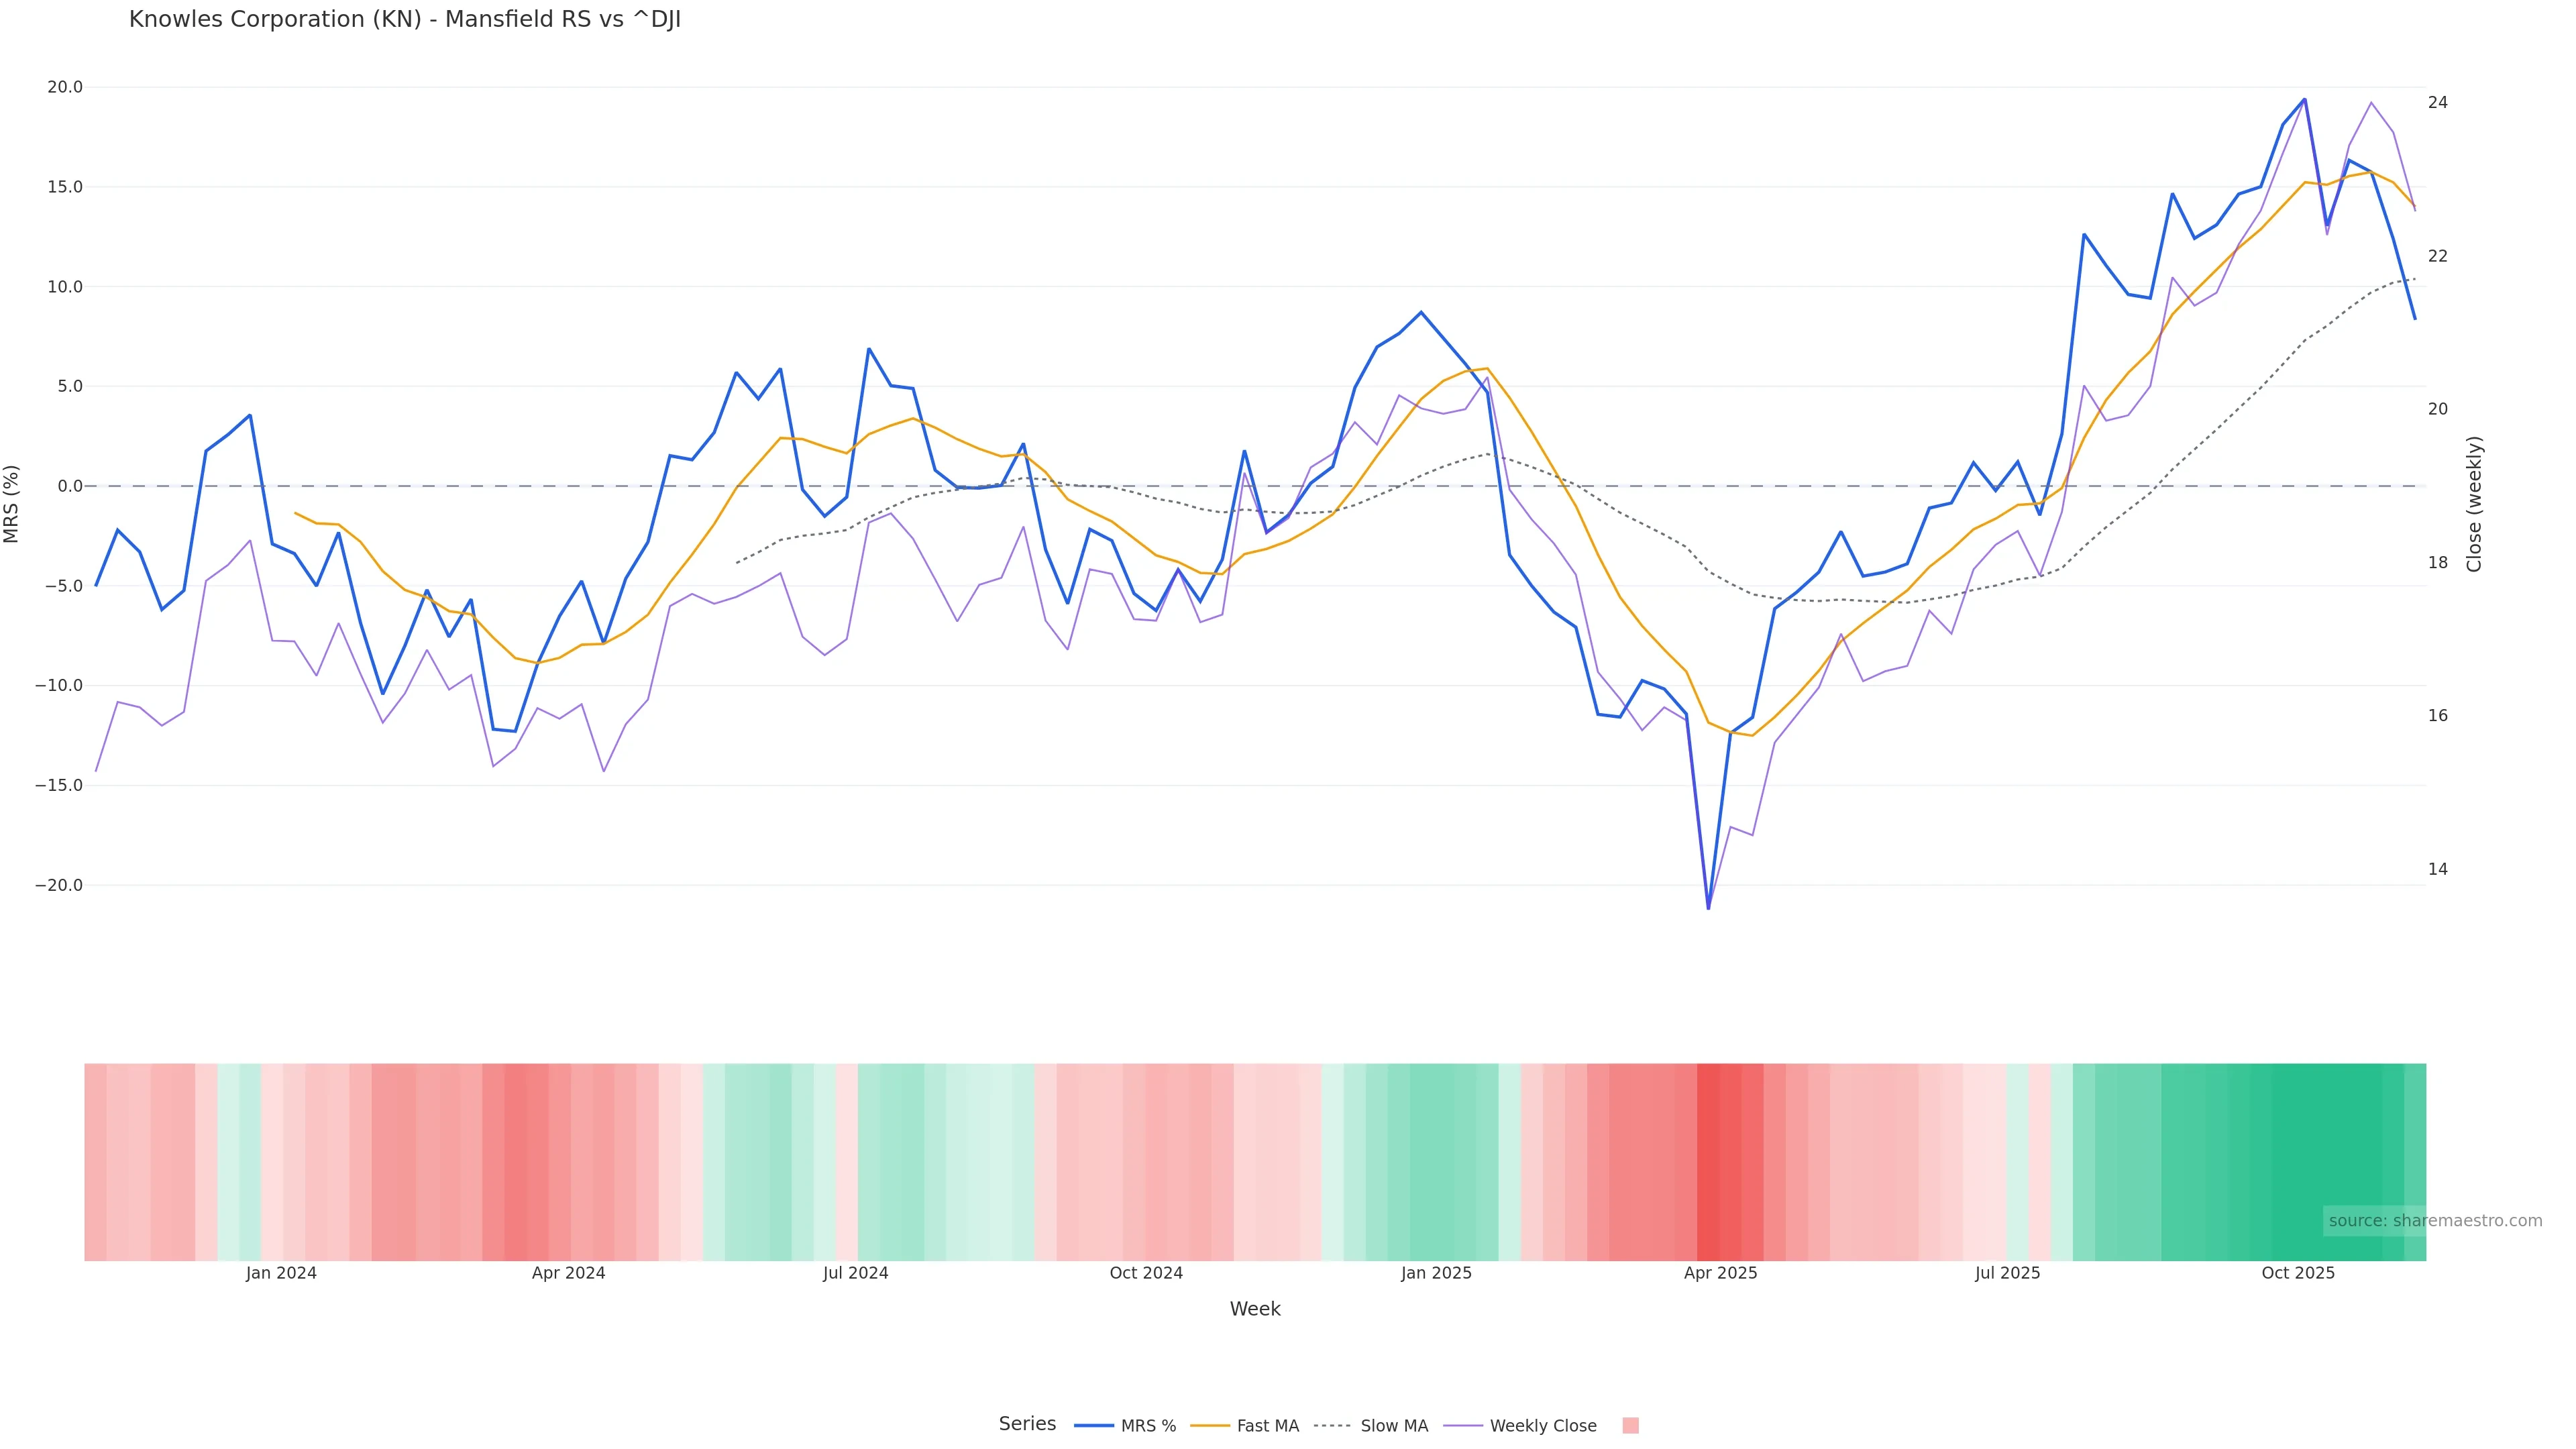Image resolution: width=2576 pixels, height=1449 pixels.
Task: Click the −20.0 tick on MRS axis
Action: (59, 885)
